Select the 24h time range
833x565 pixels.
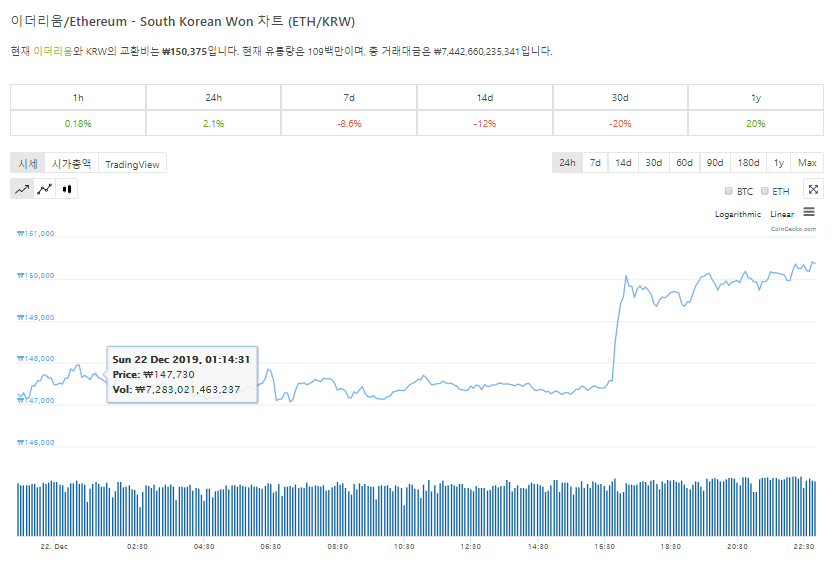tap(567, 163)
